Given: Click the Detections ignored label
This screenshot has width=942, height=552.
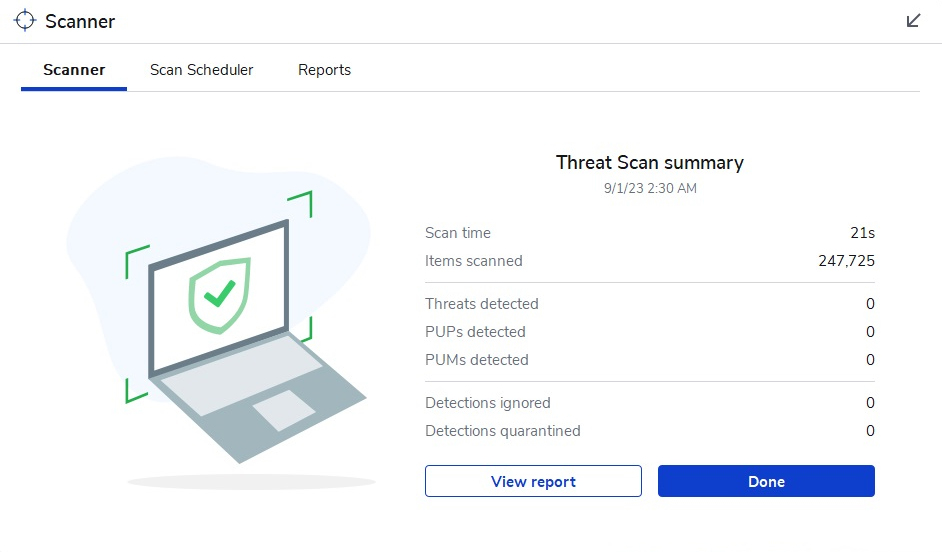Looking at the screenshot, I should [488, 403].
